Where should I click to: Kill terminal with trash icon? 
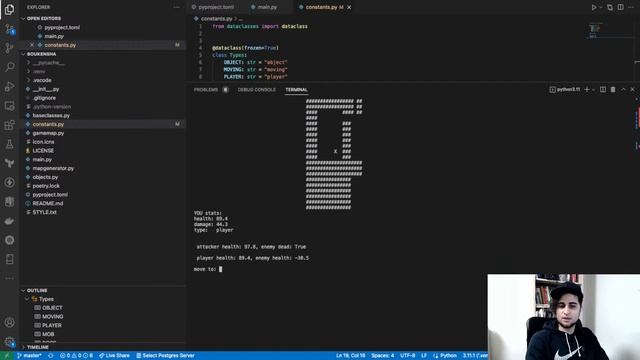point(613,89)
